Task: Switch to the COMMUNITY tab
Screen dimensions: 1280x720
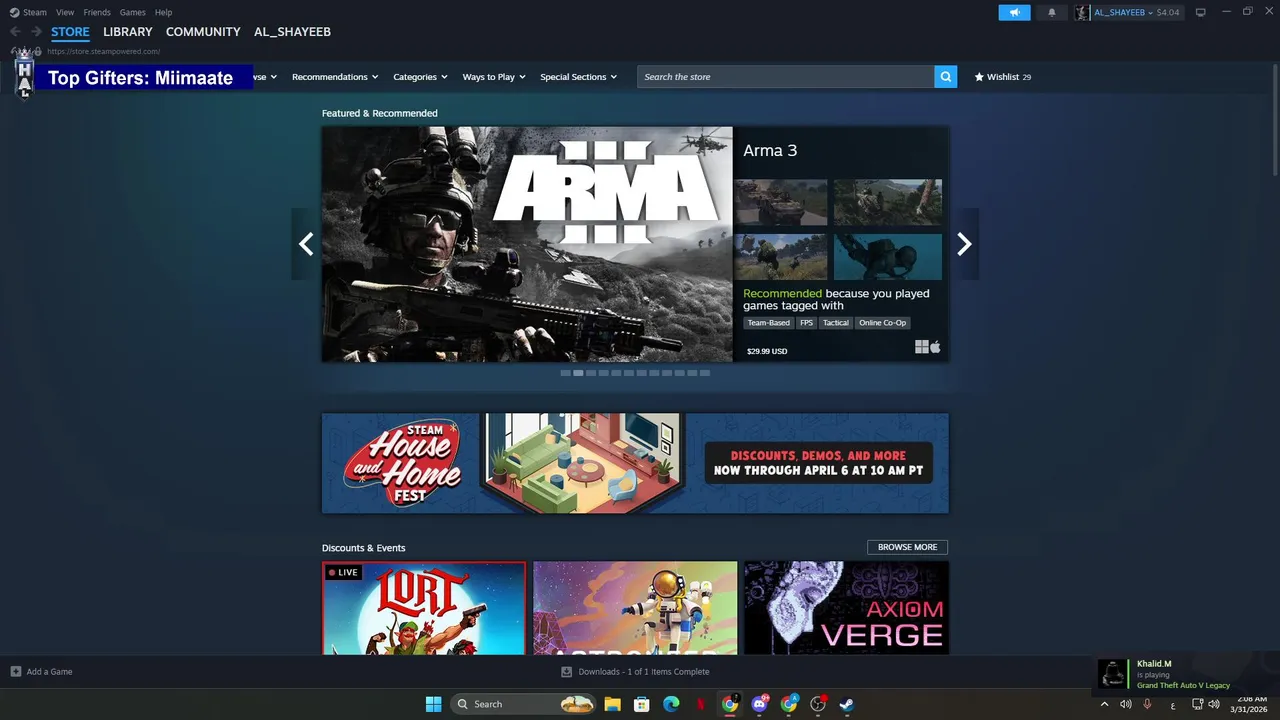Action: click(x=203, y=32)
